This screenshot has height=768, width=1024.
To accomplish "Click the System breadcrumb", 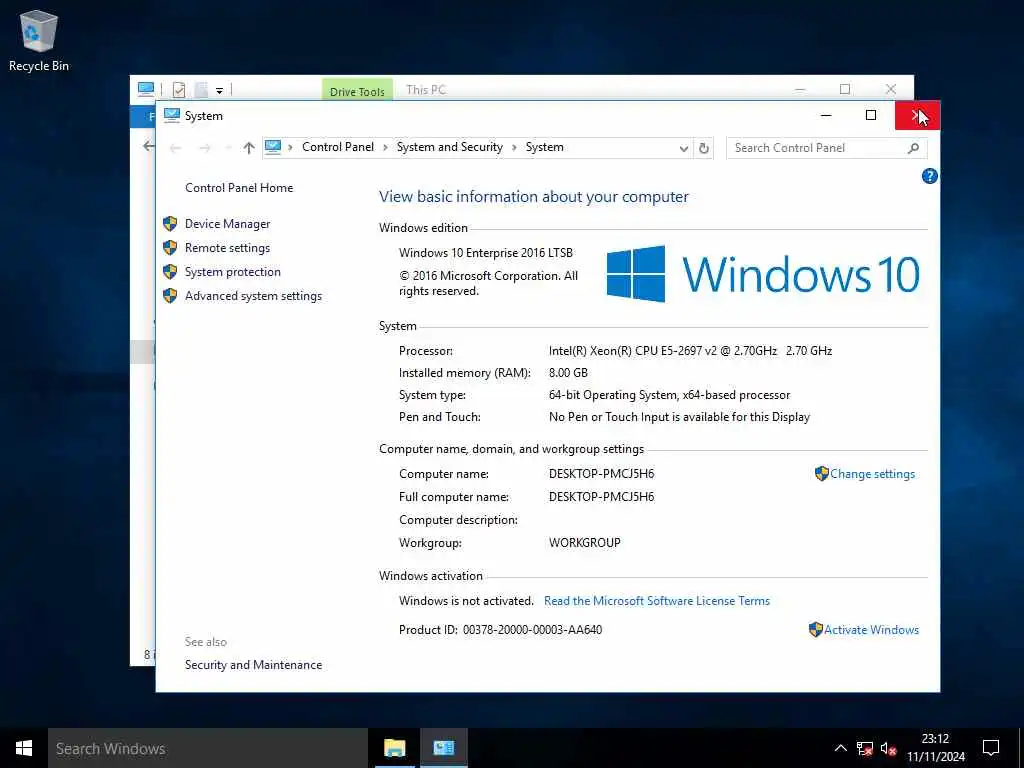I will click(x=545, y=148).
